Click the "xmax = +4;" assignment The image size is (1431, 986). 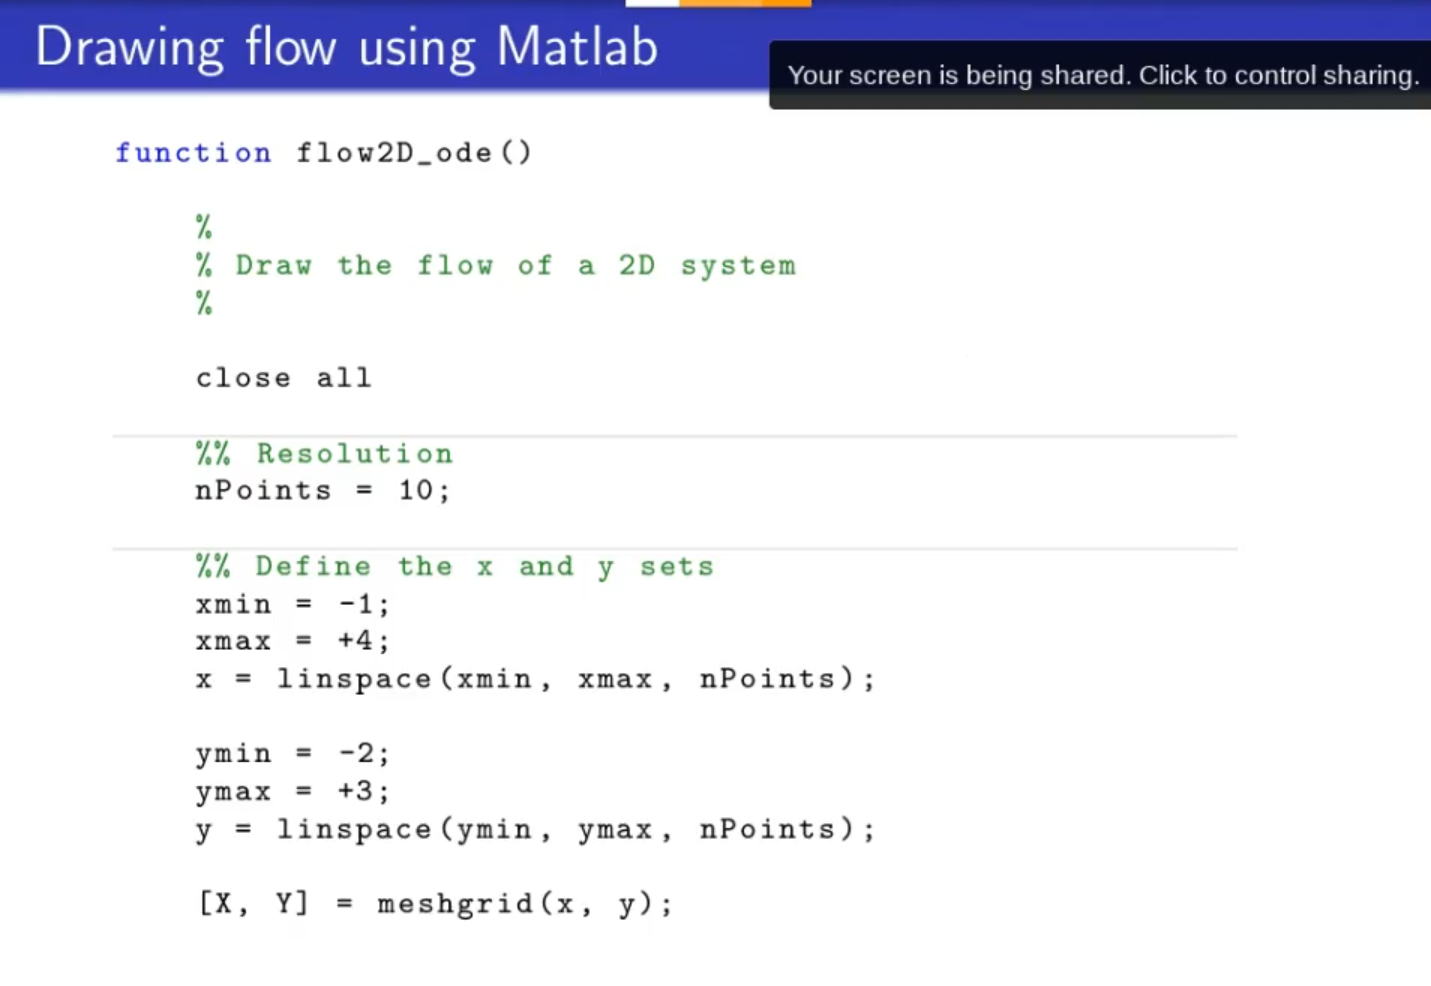(x=292, y=641)
